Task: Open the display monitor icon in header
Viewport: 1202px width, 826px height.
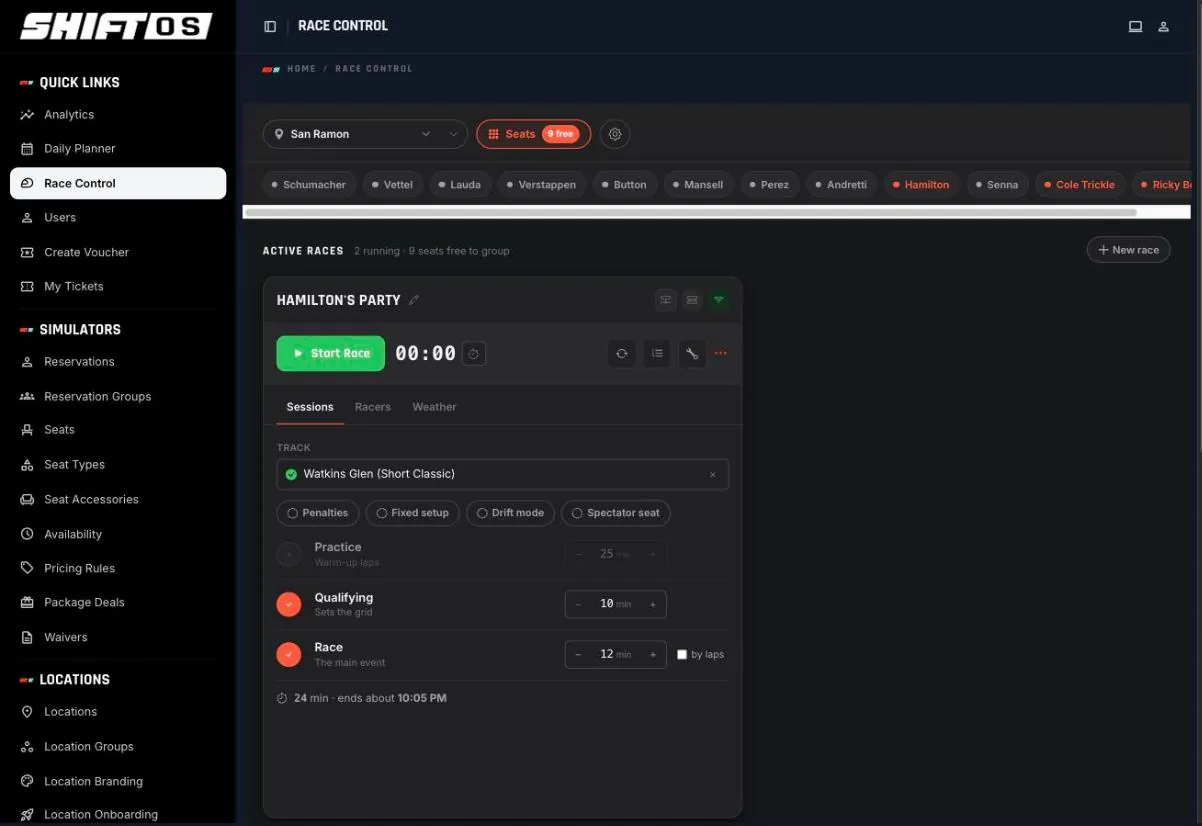Action: 1135,27
